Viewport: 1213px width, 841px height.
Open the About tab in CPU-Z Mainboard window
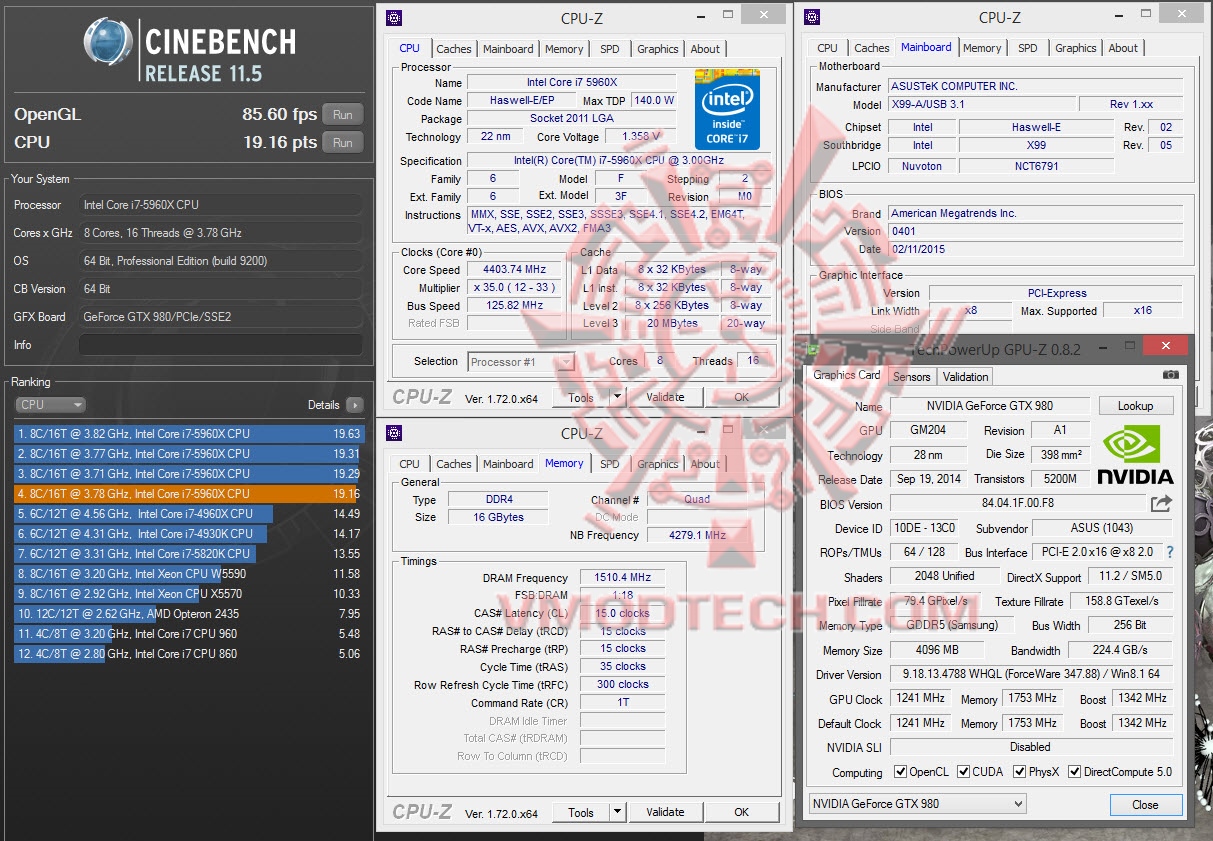tap(1123, 48)
